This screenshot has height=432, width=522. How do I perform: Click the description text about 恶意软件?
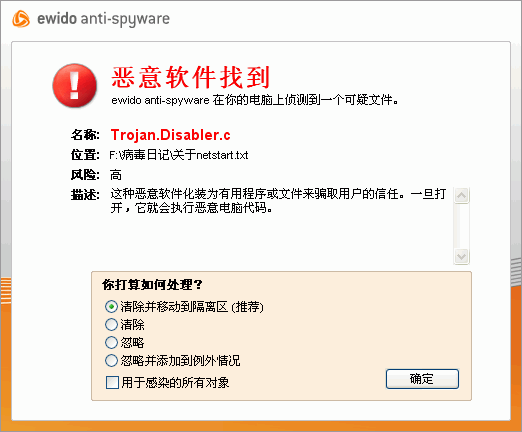click(x=278, y=201)
